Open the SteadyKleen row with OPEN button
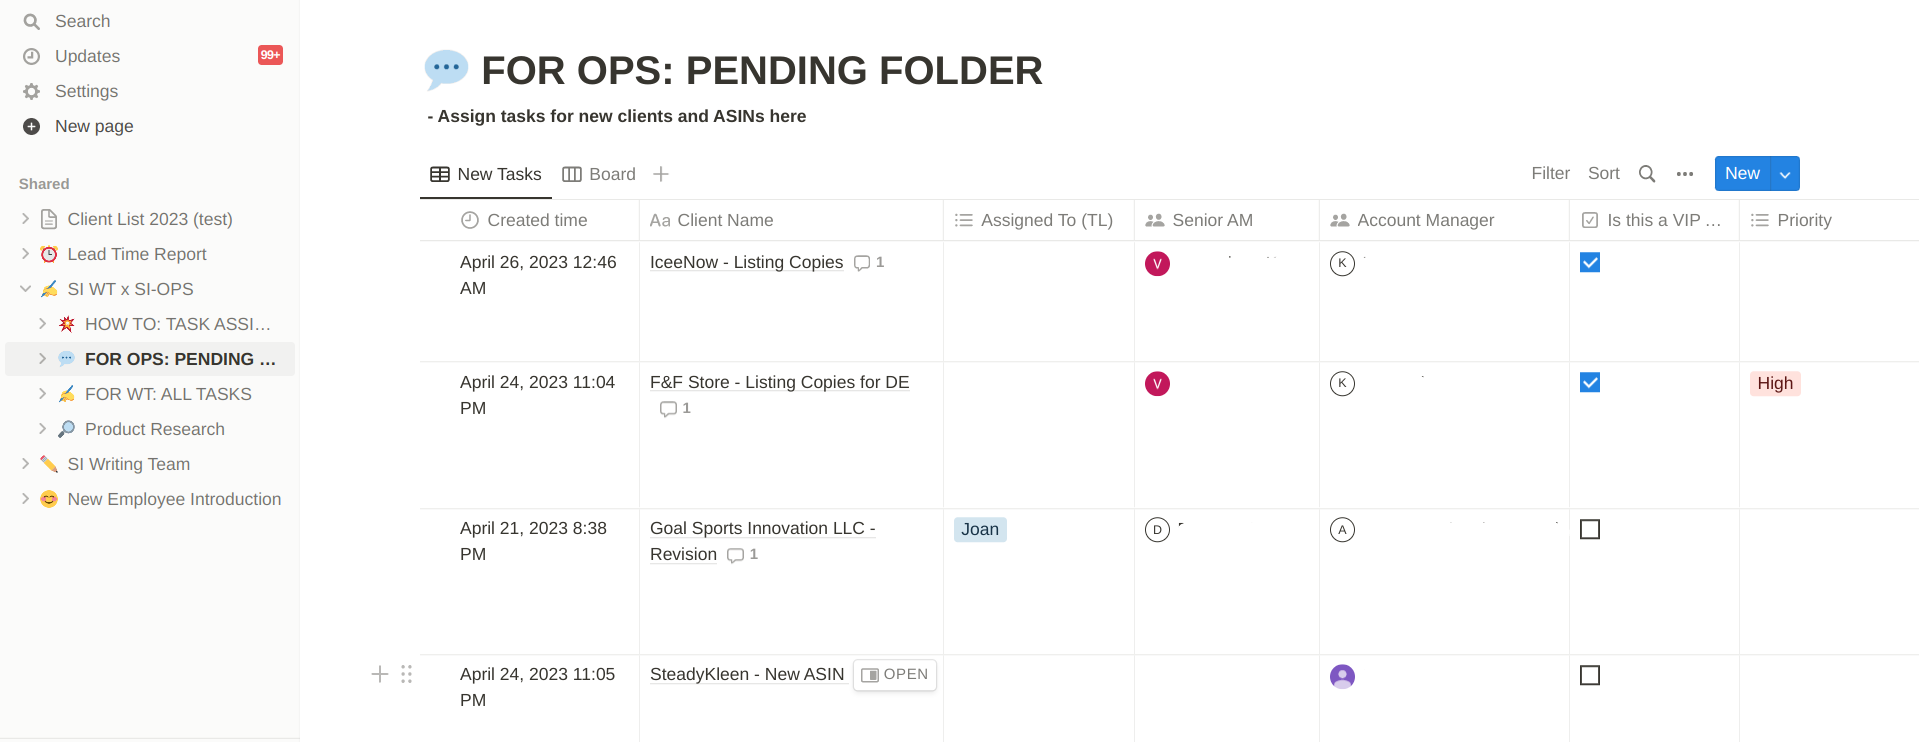 895,675
